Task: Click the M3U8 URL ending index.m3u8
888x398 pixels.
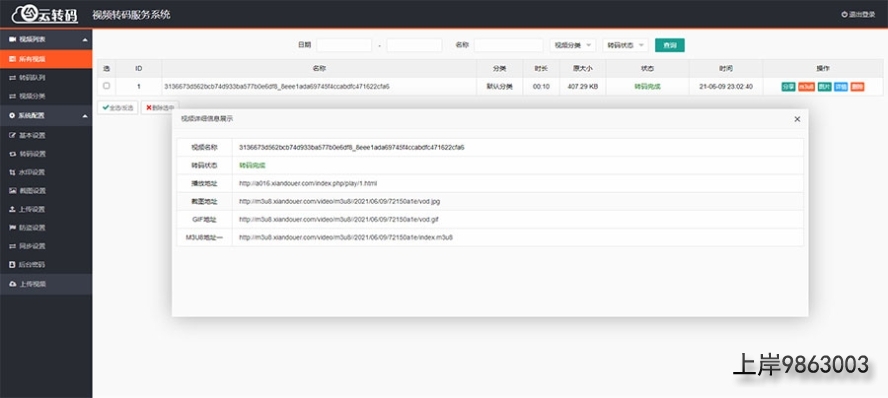Action: click(345, 237)
